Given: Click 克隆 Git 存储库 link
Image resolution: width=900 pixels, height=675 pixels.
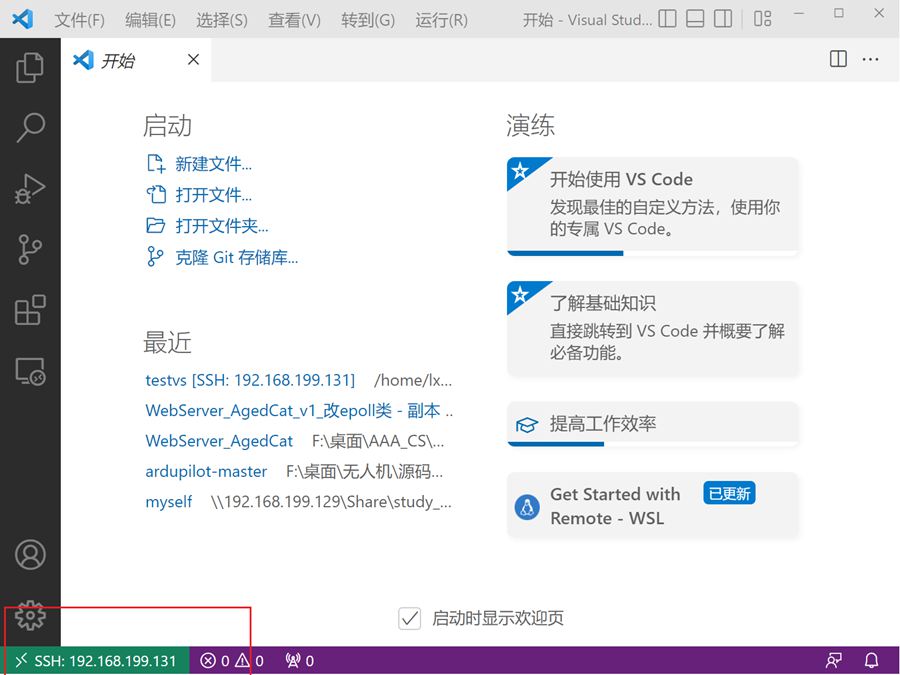Looking at the screenshot, I should [236, 257].
